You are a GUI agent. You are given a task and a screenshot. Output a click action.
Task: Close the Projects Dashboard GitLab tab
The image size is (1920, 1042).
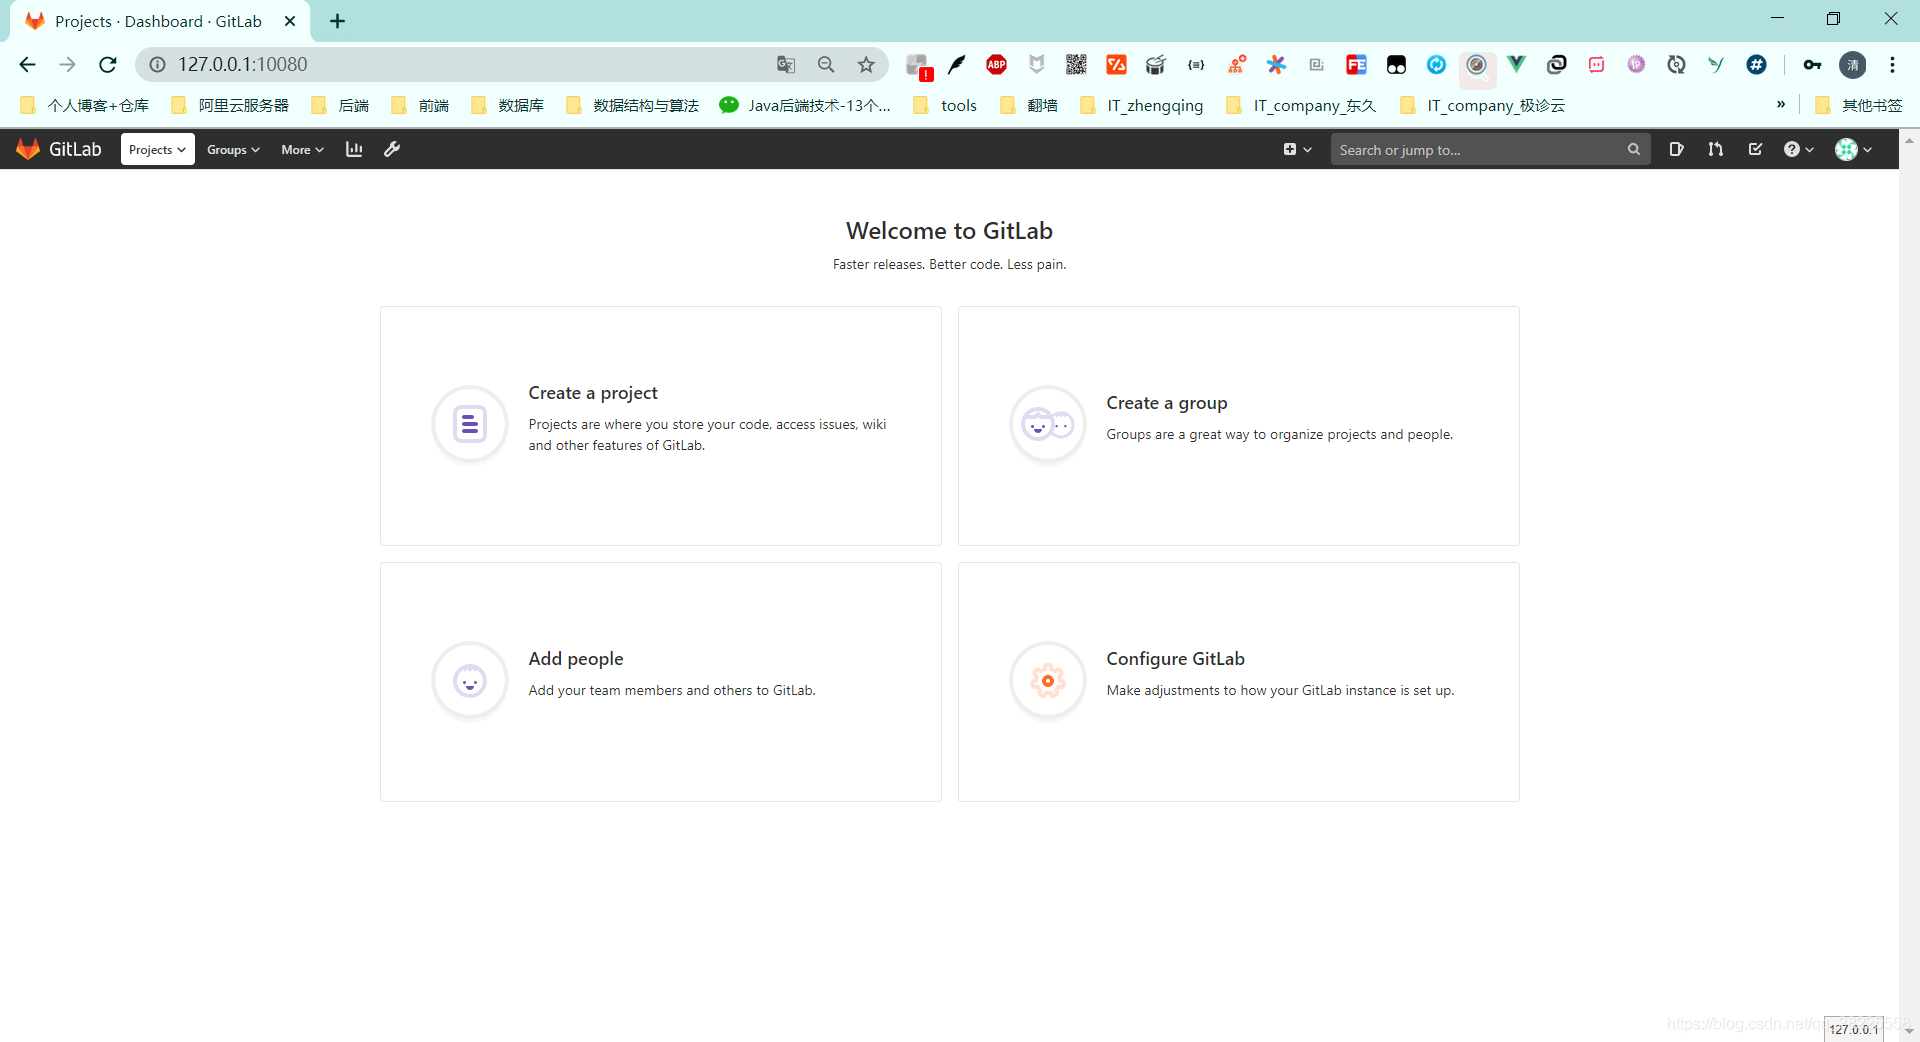[x=290, y=21]
